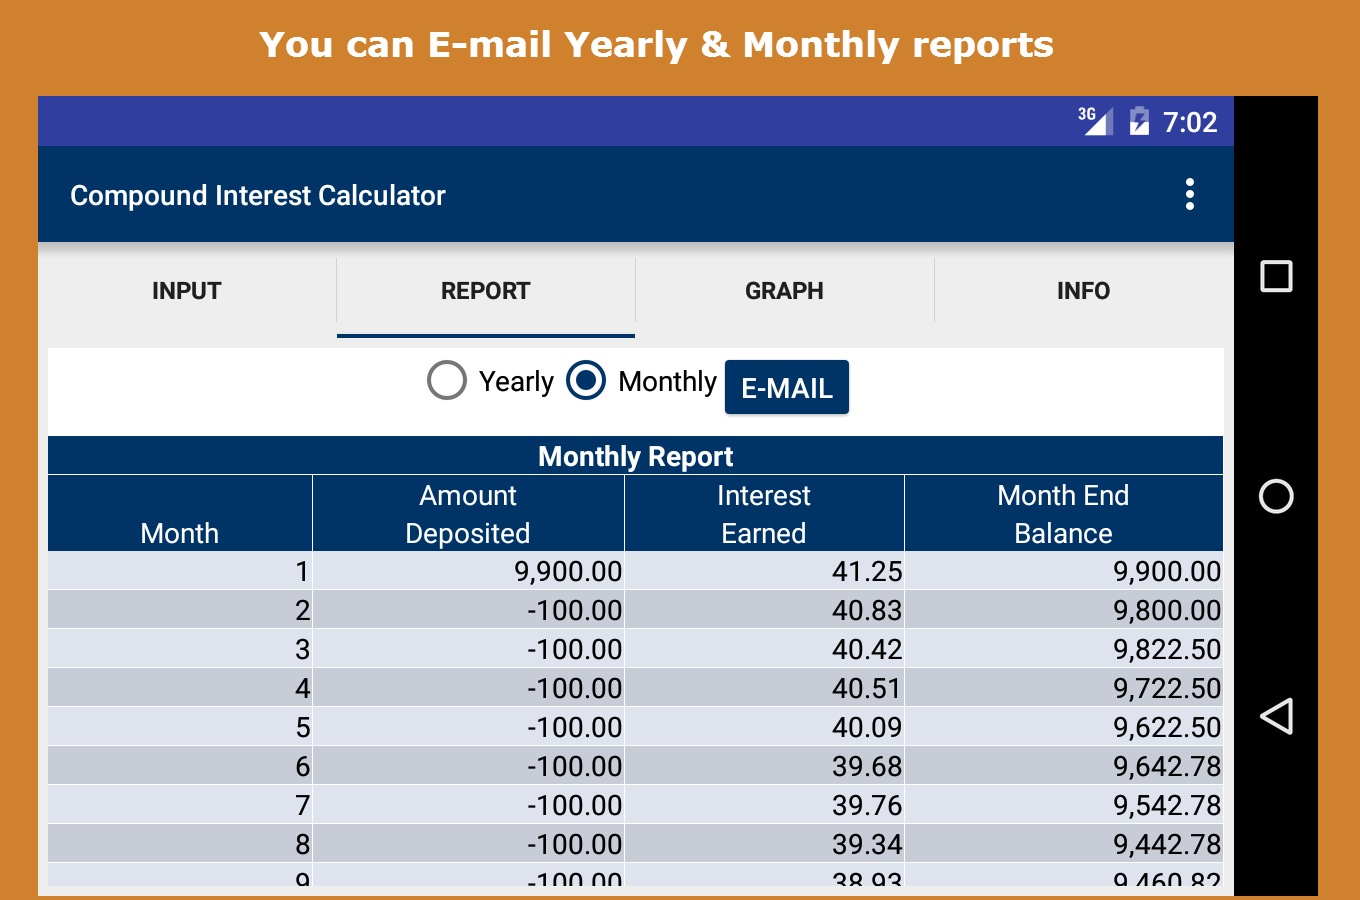Click the -100.00 deposit in month 2 row
1360x900 pixels.
click(468, 610)
